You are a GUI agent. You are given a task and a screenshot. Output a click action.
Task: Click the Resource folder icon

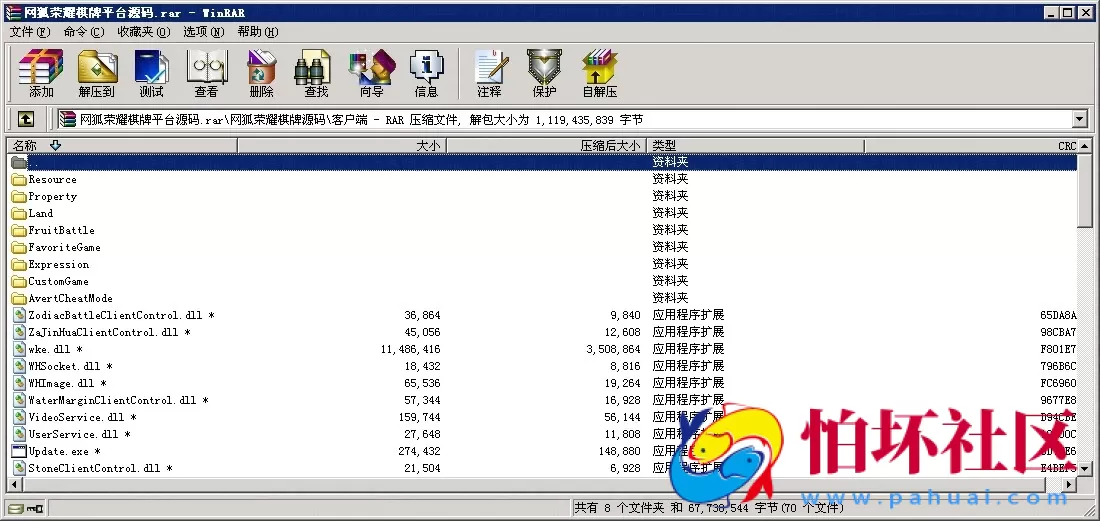pos(19,180)
